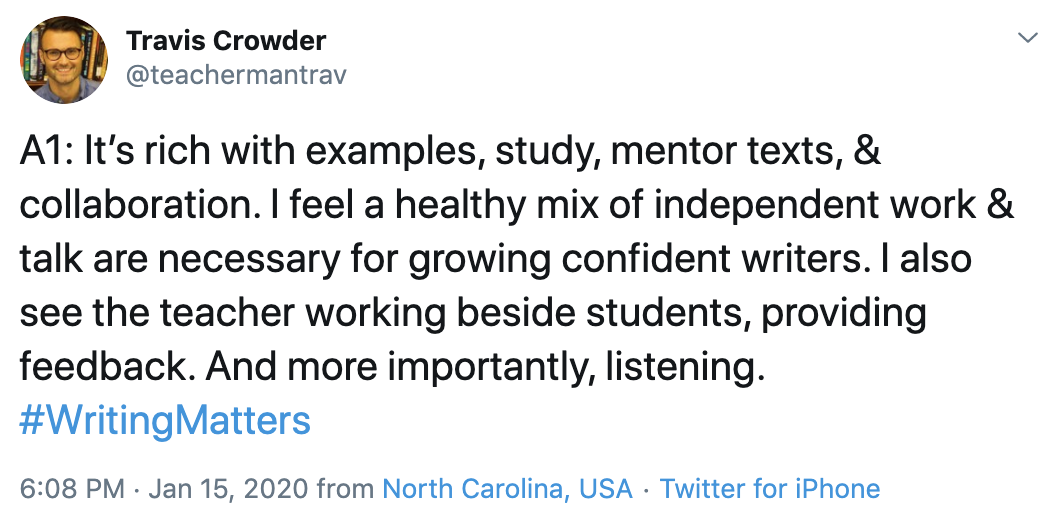
Task: Click the tweet body text starting A1
Action: click(x=516, y=259)
